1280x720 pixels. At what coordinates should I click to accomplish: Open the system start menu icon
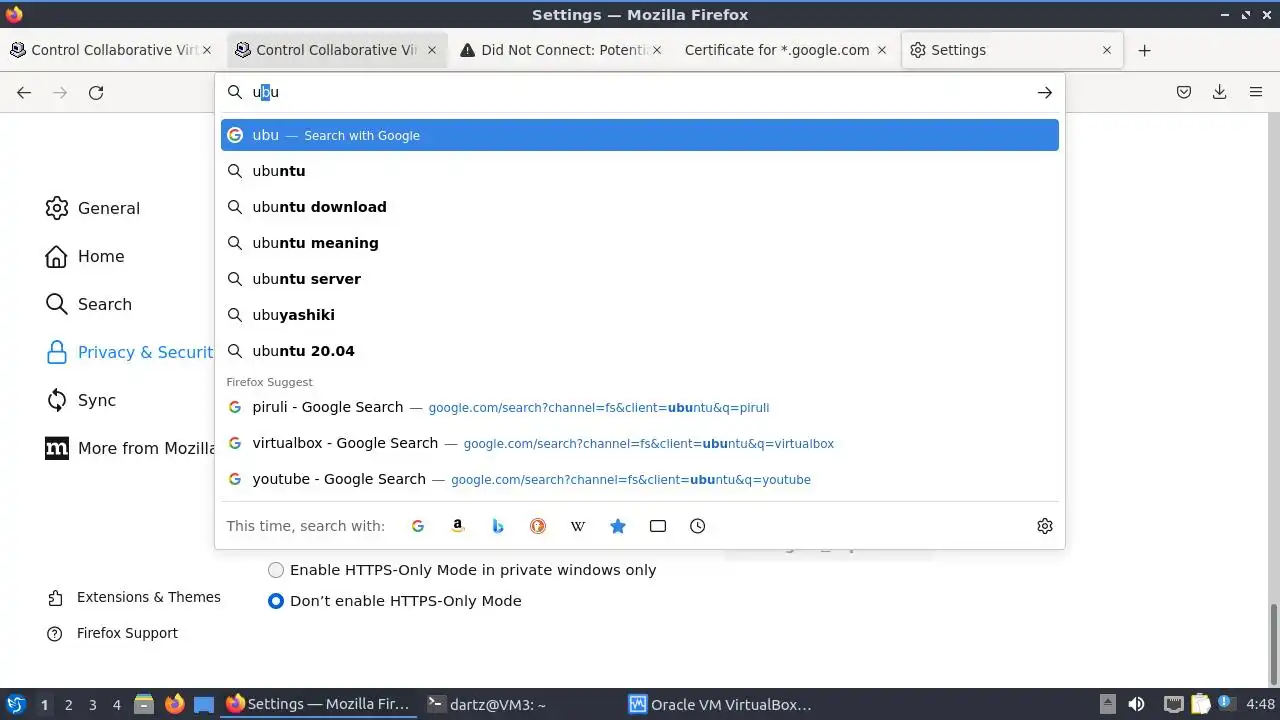point(16,704)
